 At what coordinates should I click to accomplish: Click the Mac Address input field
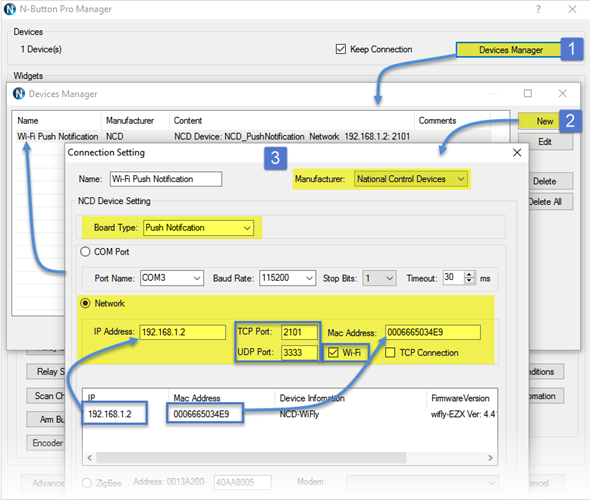pos(433,333)
